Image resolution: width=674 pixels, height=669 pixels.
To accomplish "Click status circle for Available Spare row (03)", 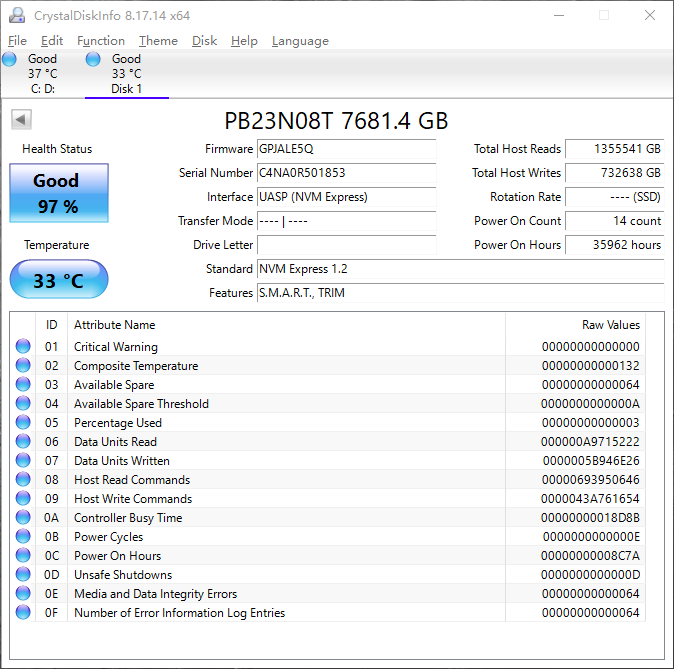I will click(x=23, y=384).
